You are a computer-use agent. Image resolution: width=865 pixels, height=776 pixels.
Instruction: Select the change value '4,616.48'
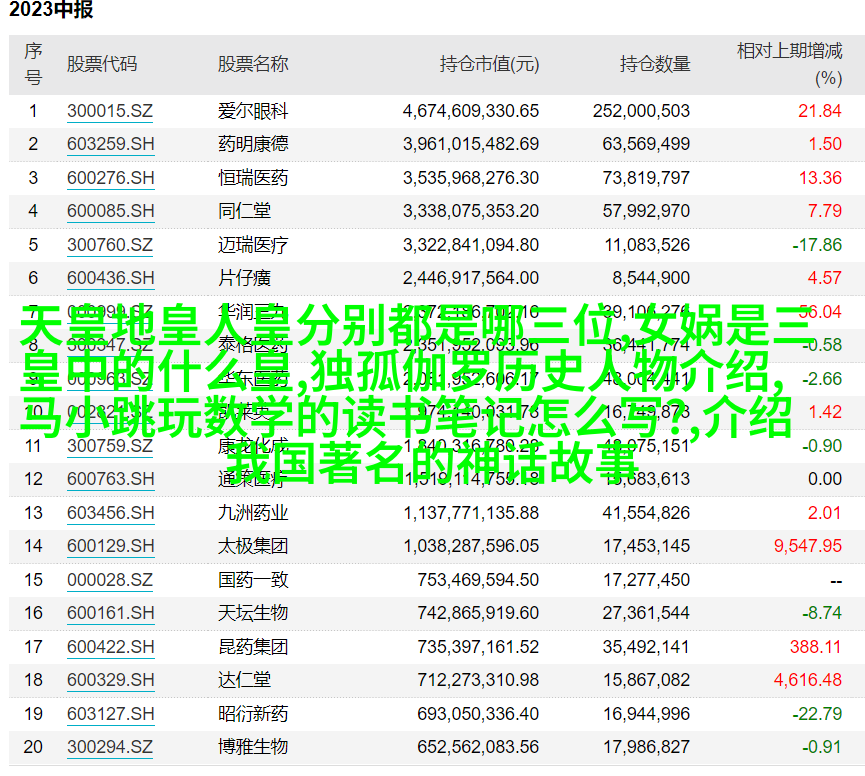808,680
